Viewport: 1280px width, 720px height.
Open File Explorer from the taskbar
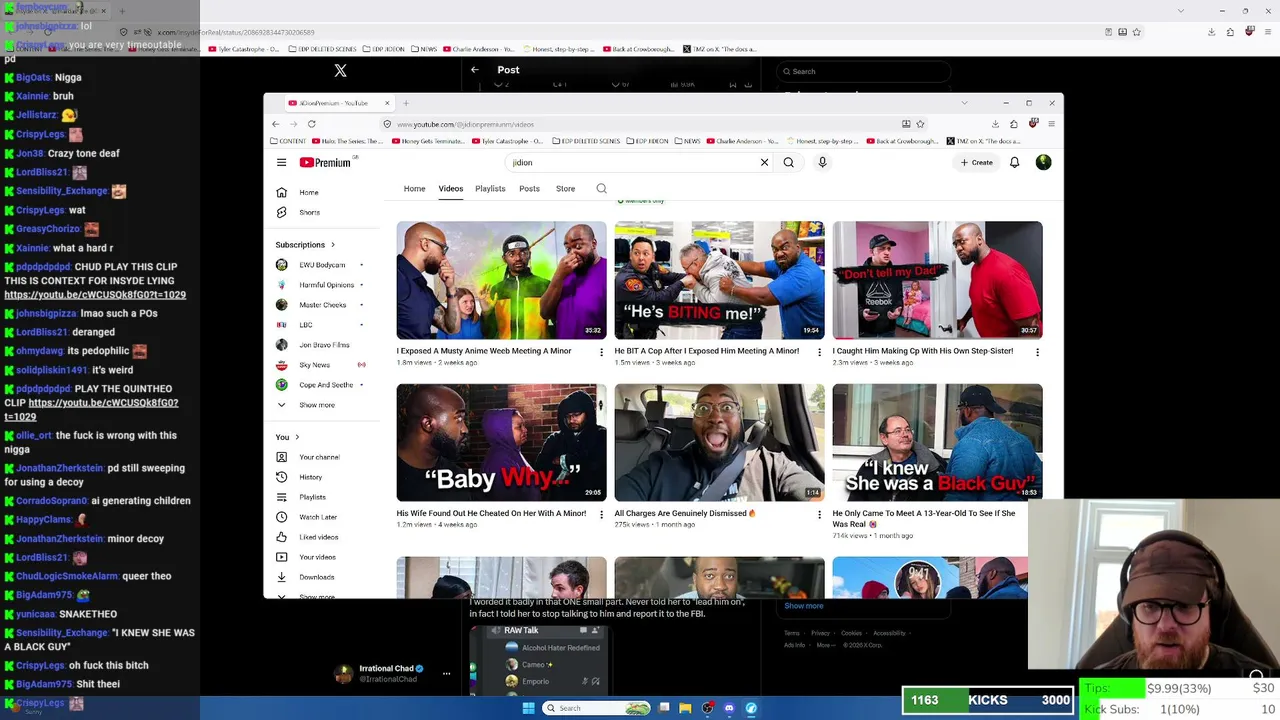point(685,708)
